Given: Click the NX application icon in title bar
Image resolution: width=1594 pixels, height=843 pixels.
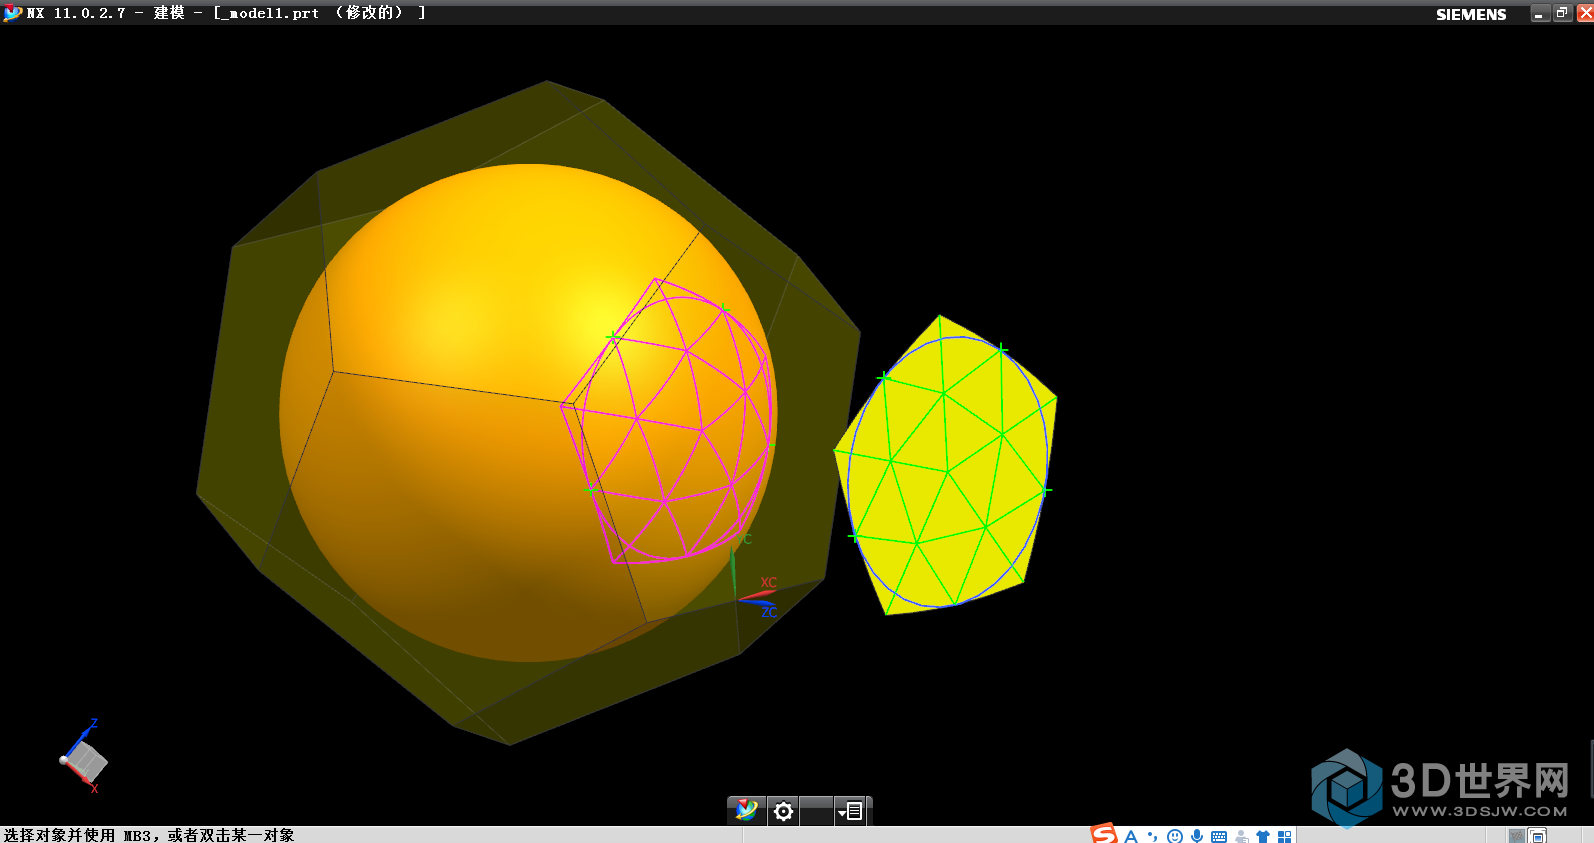Looking at the screenshot, I should [12, 13].
